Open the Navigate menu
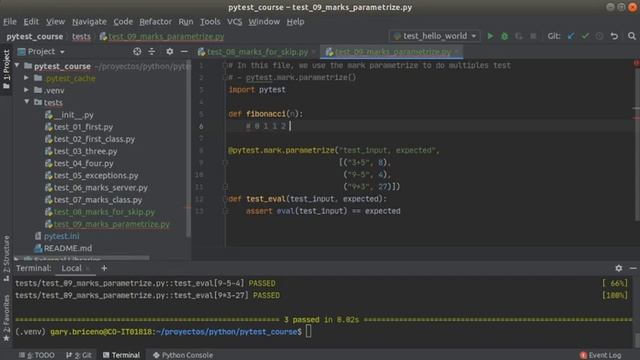Screen dimensions: 640x360 click(x=89, y=22)
